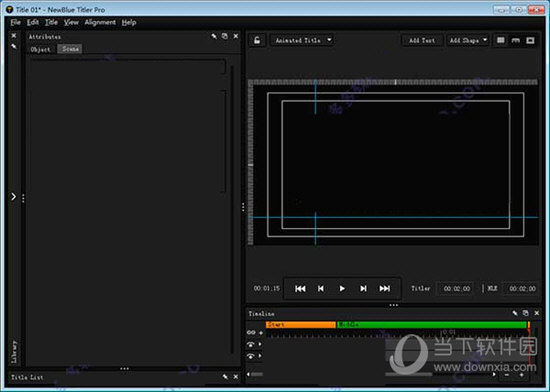Toggle the lock icon in the preview toolbar
Image resolution: width=550 pixels, height=392 pixels.
257,40
